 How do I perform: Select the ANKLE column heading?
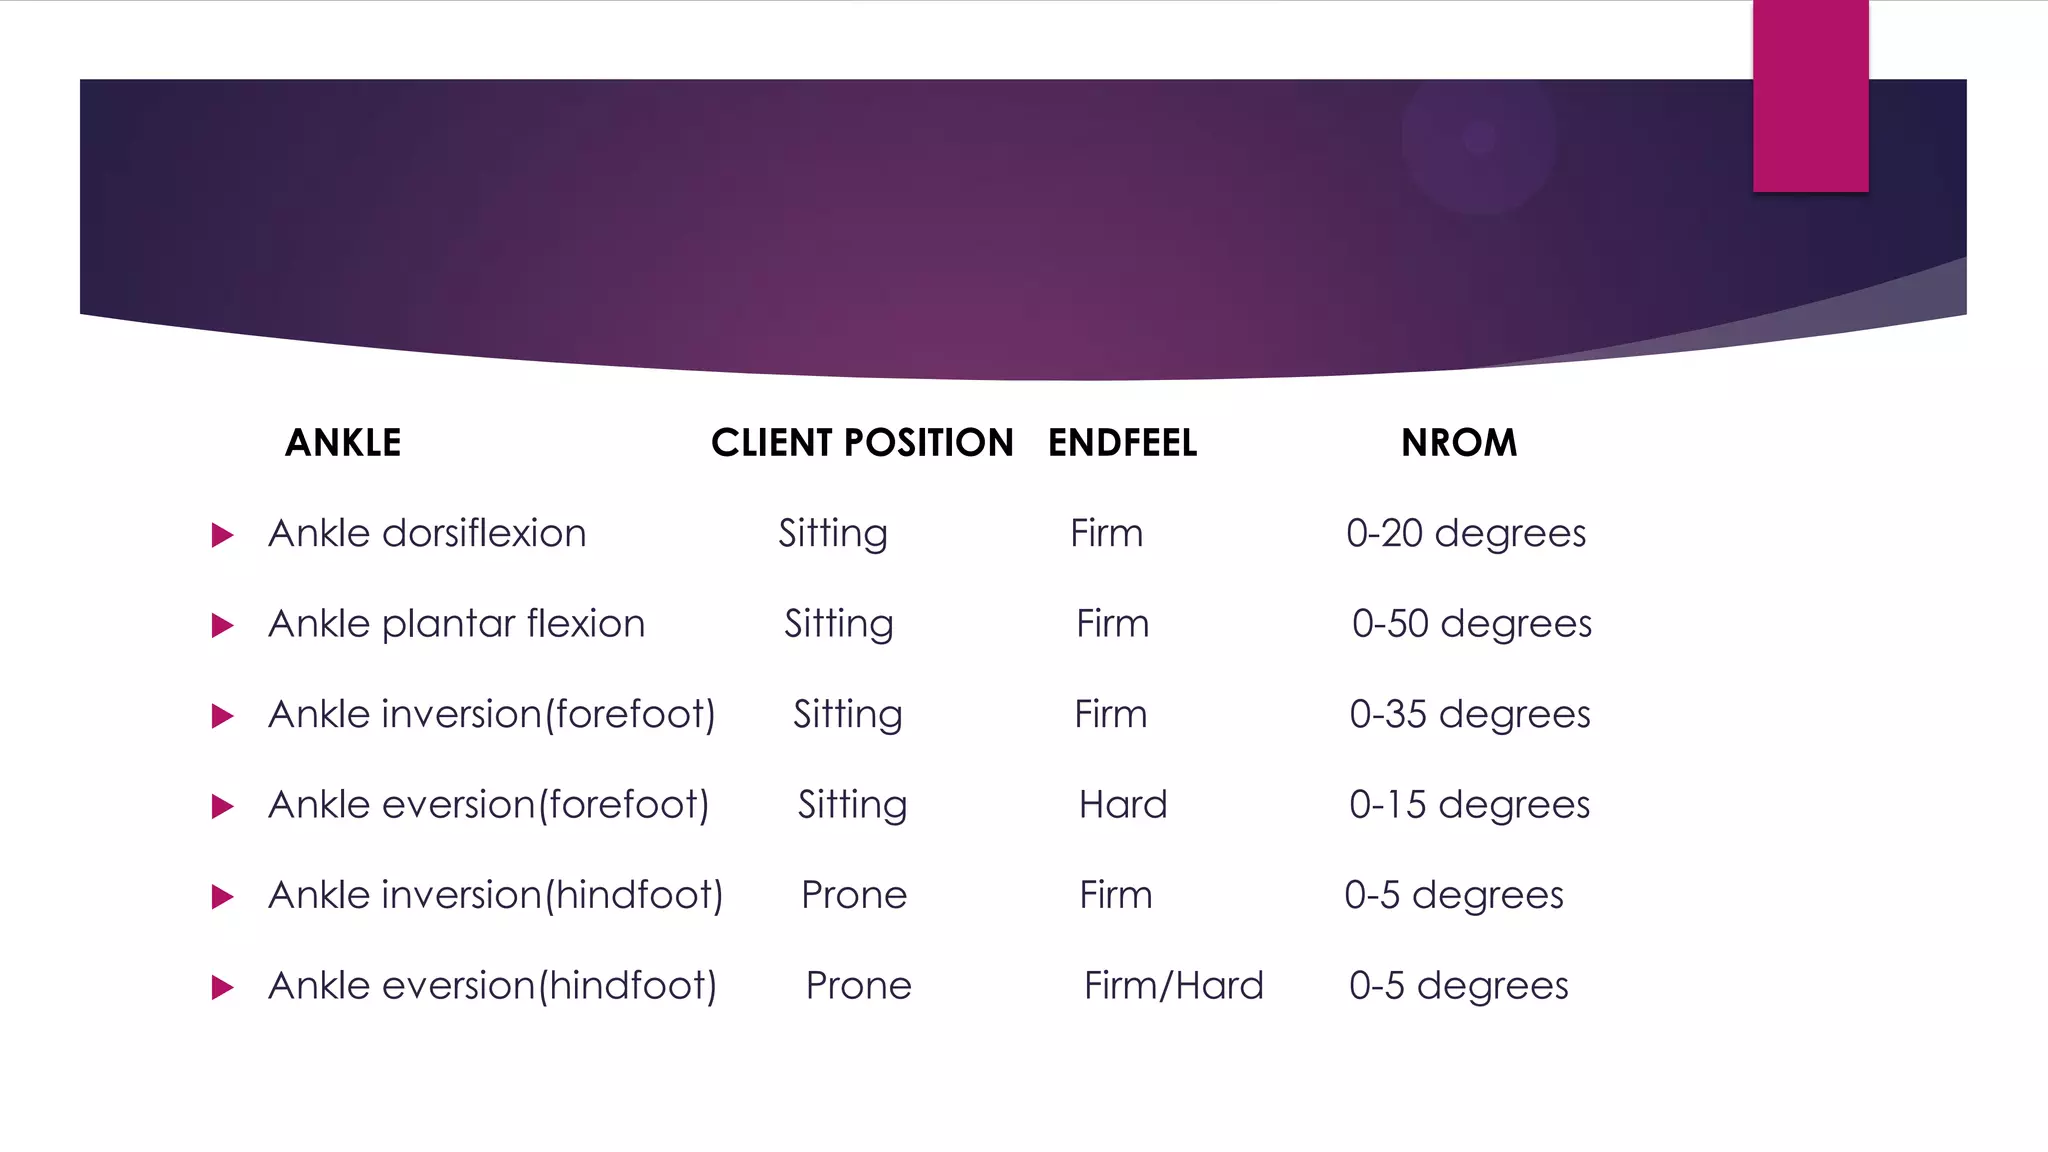click(343, 442)
